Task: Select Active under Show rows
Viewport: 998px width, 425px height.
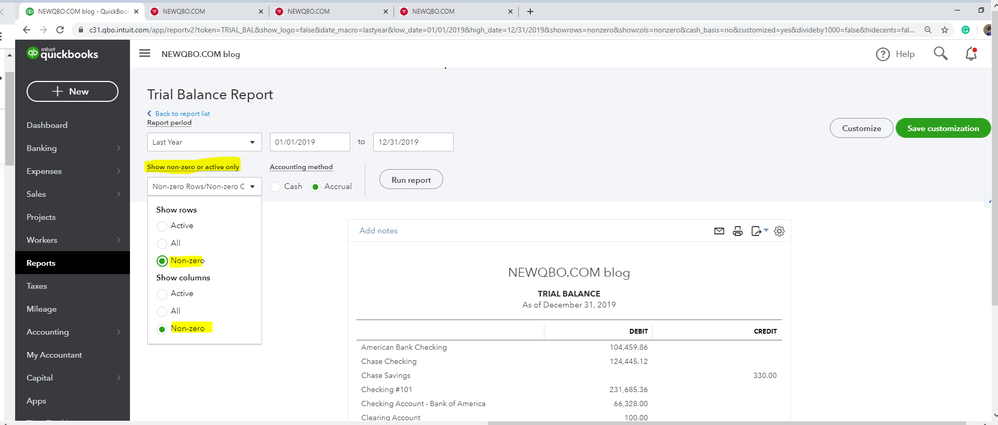Action: tap(162, 226)
